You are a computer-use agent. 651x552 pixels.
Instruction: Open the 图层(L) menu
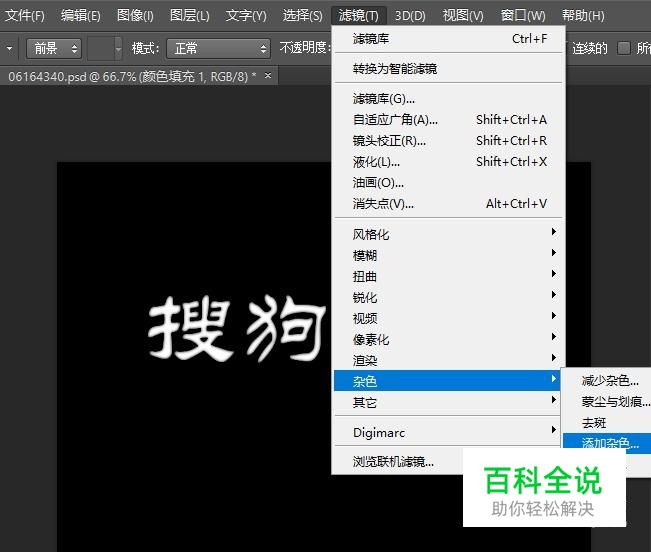pos(190,16)
